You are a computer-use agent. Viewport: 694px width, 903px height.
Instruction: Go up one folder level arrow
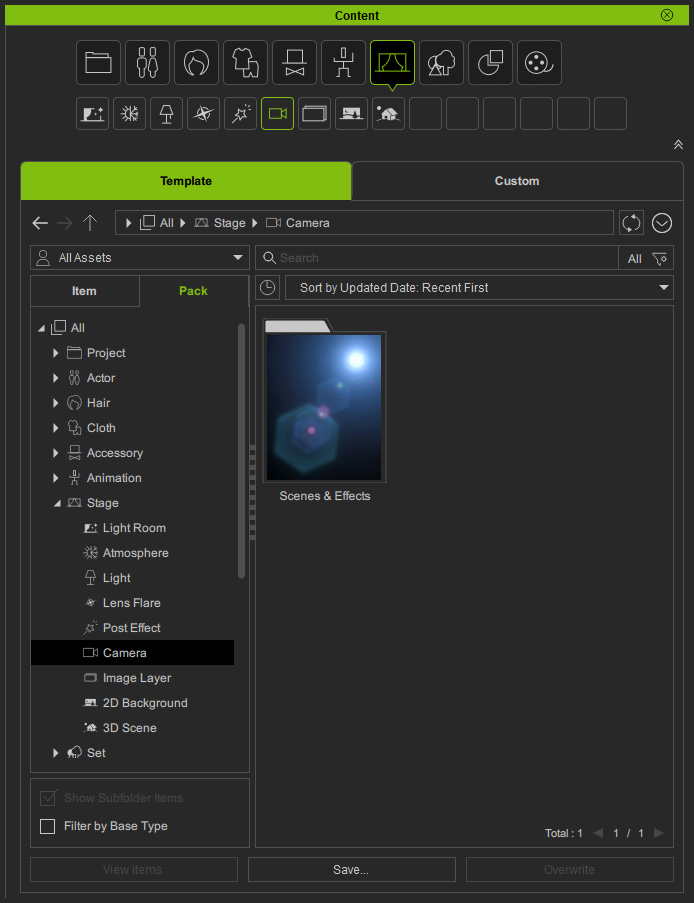point(90,223)
